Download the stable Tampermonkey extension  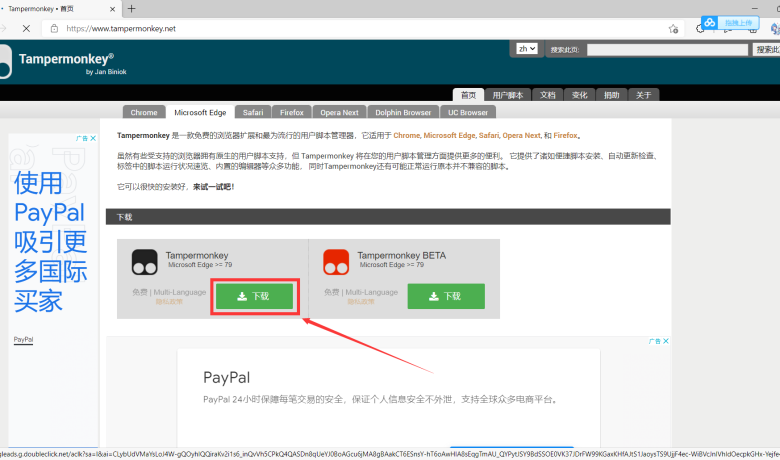click(x=254, y=296)
